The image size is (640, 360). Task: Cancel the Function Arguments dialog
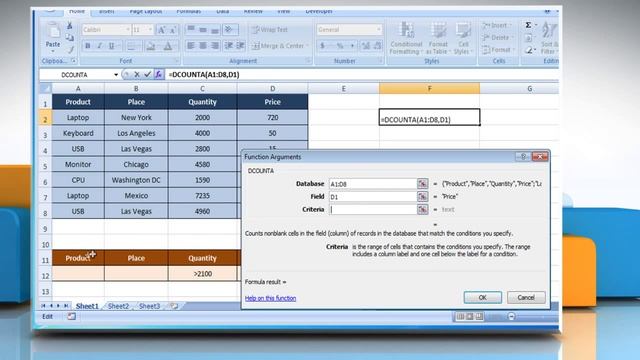click(526, 298)
